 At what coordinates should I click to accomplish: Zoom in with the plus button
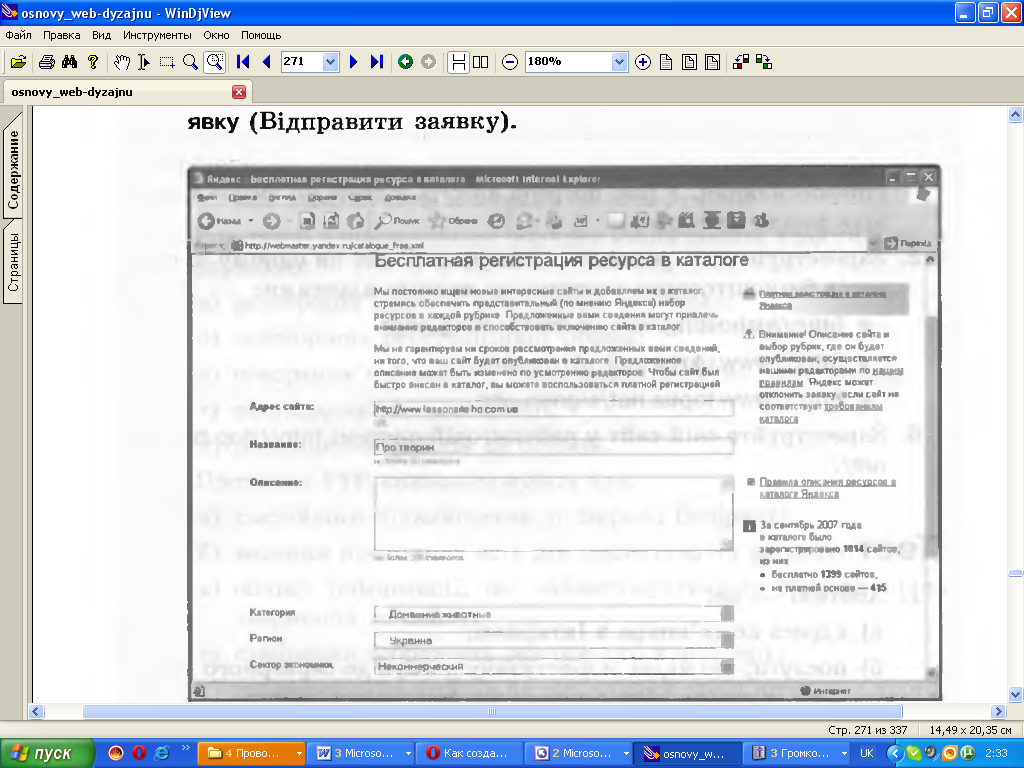tap(643, 62)
